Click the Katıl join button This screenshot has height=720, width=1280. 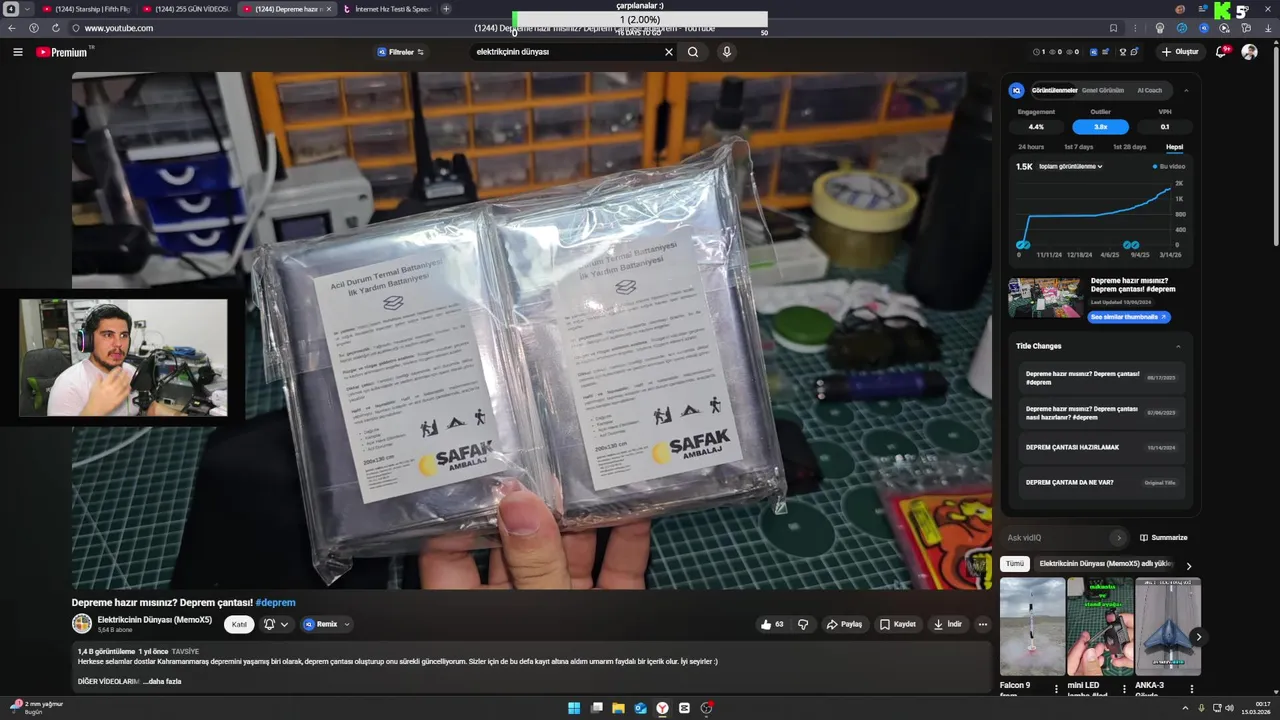(239, 624)
